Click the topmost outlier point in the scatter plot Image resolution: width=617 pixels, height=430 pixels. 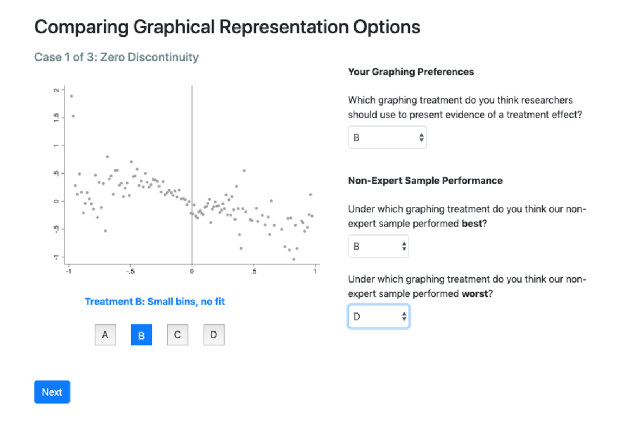pos(71,96)
